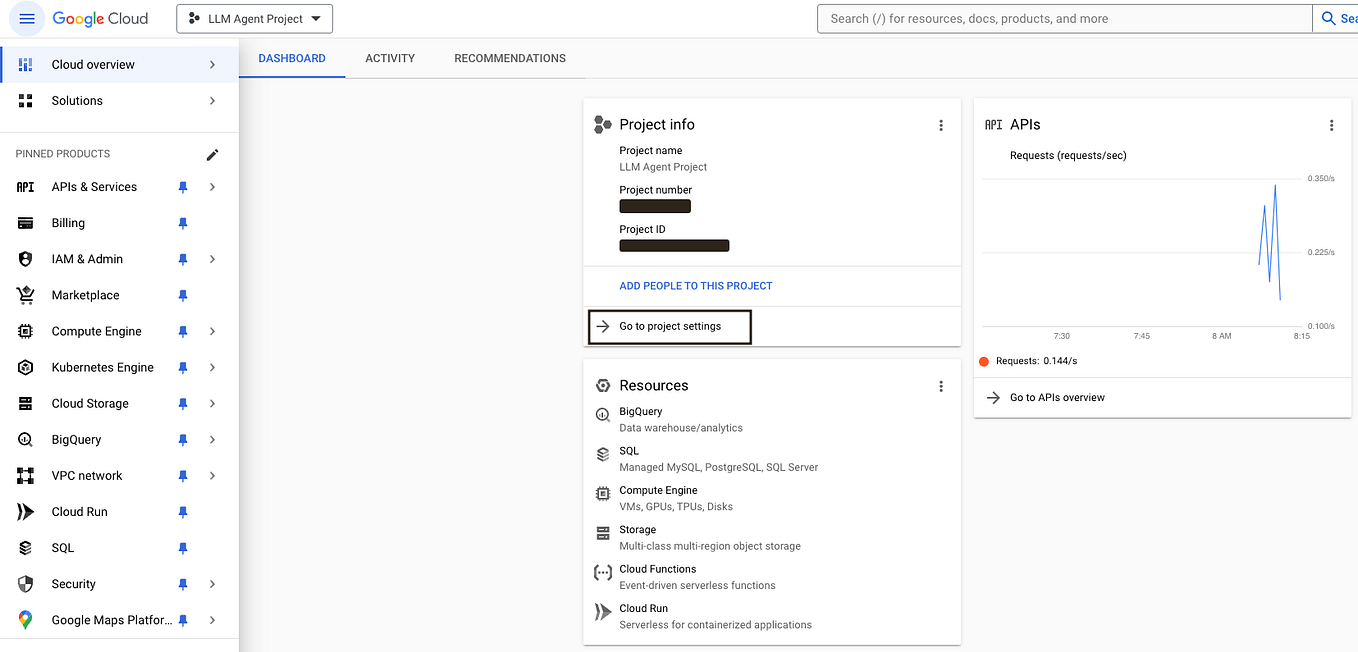Viewport: 1358px width, 652px height.
Task: Open the navigation menu
Action: coord(26,18)
